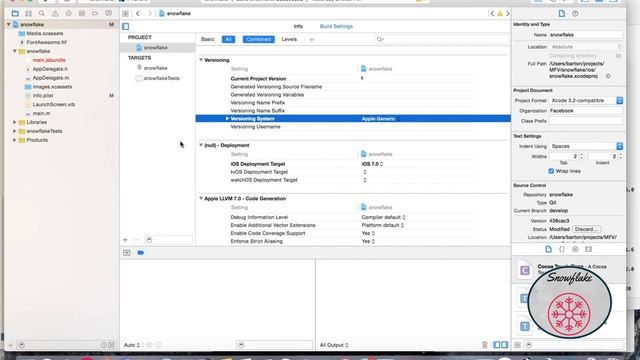640x360 pixels.
Task: Expand the Products group
Action: point(15,140)
